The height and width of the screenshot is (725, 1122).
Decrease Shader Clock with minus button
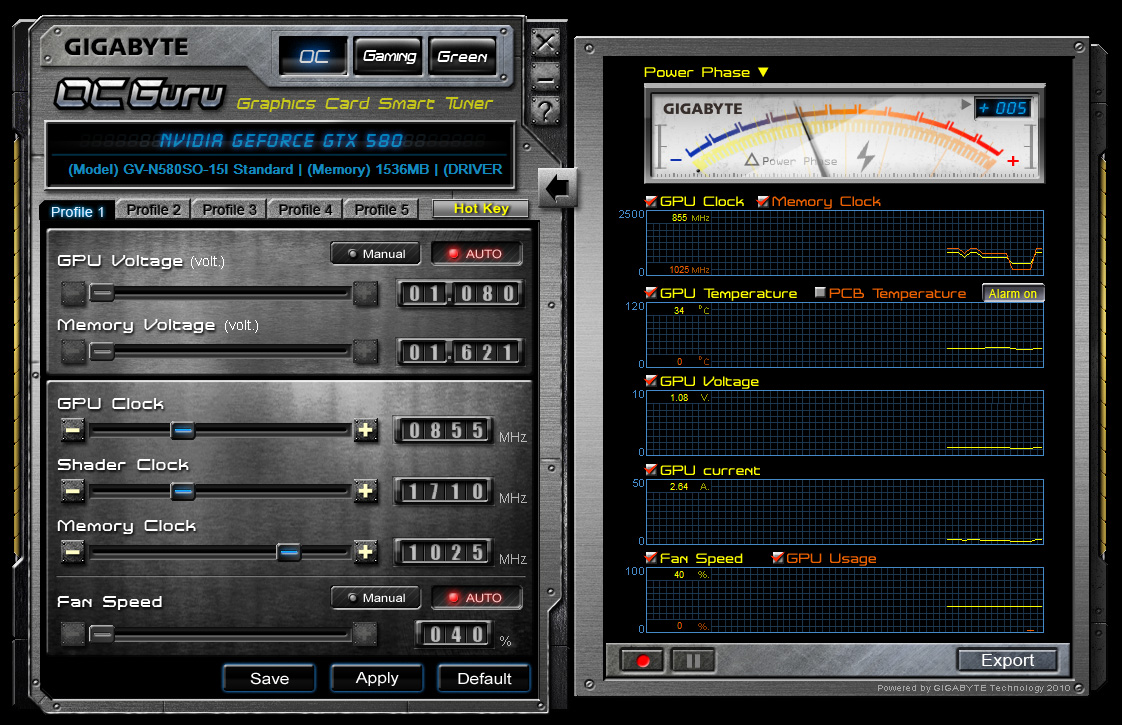coord(72,491)
